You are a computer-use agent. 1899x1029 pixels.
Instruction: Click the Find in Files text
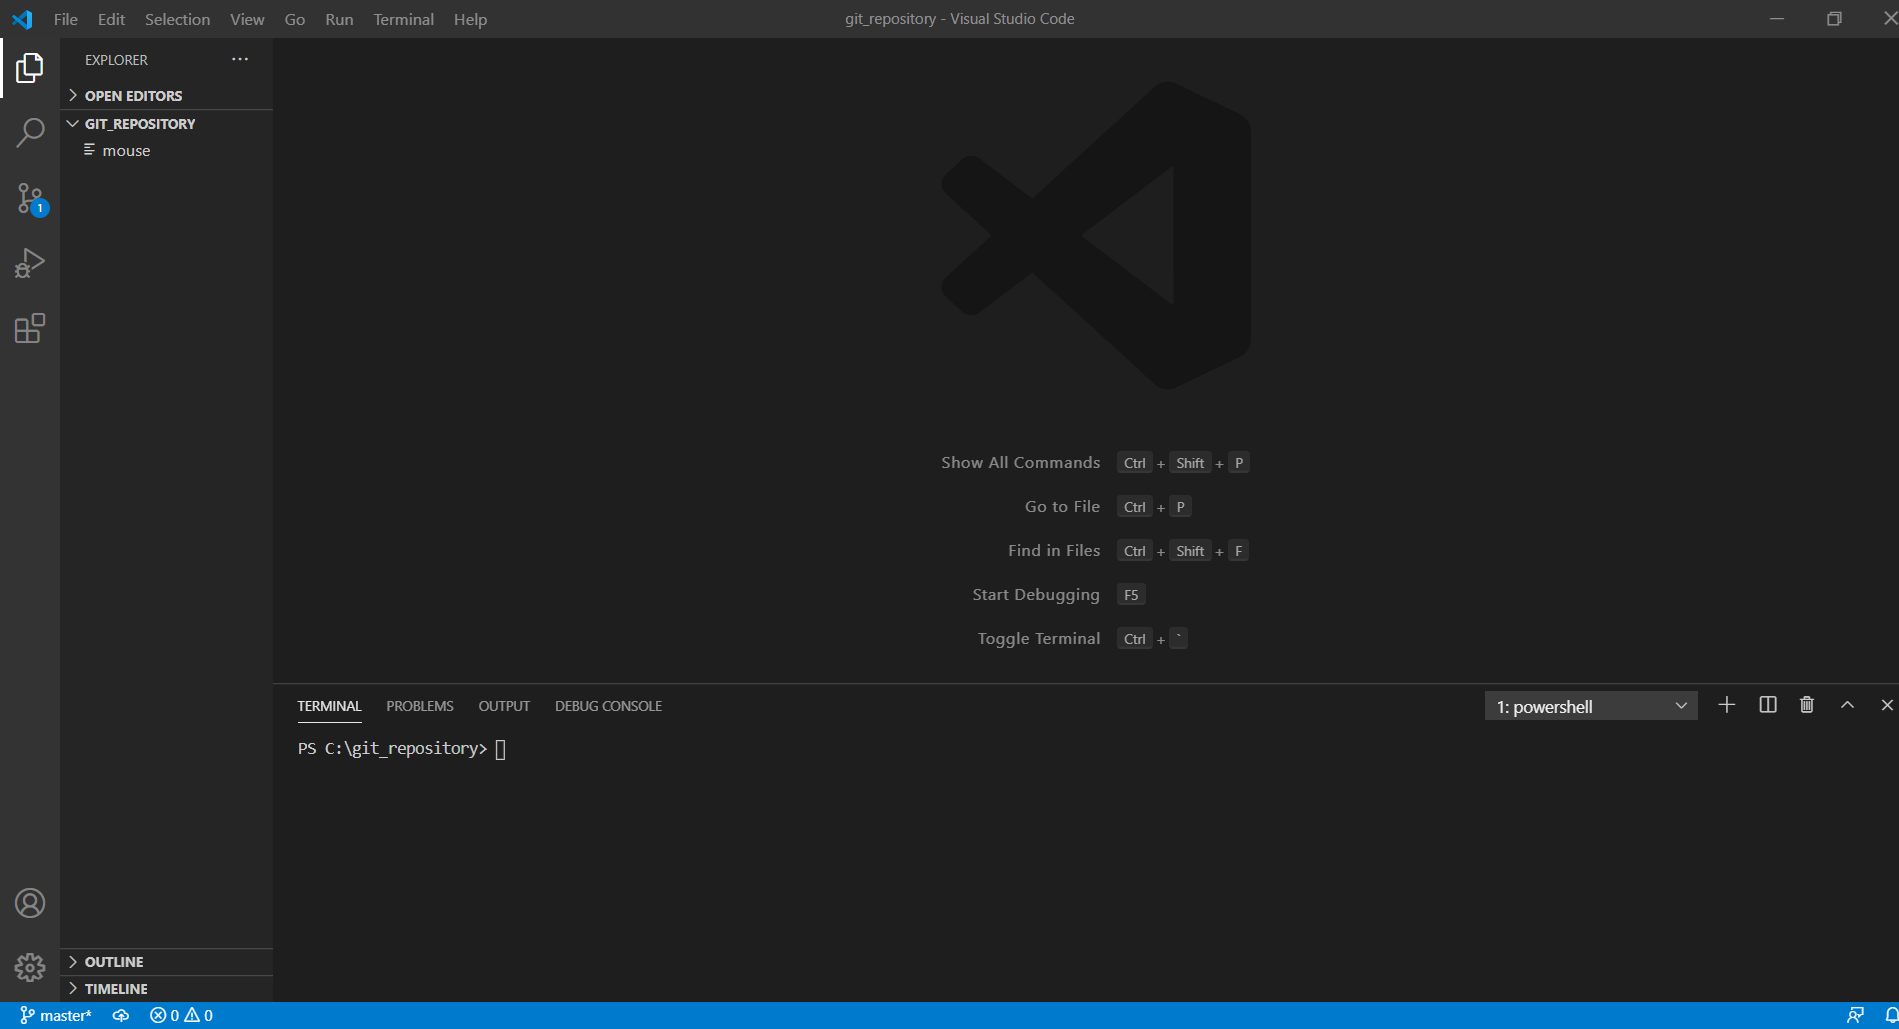pos(1054,551)
